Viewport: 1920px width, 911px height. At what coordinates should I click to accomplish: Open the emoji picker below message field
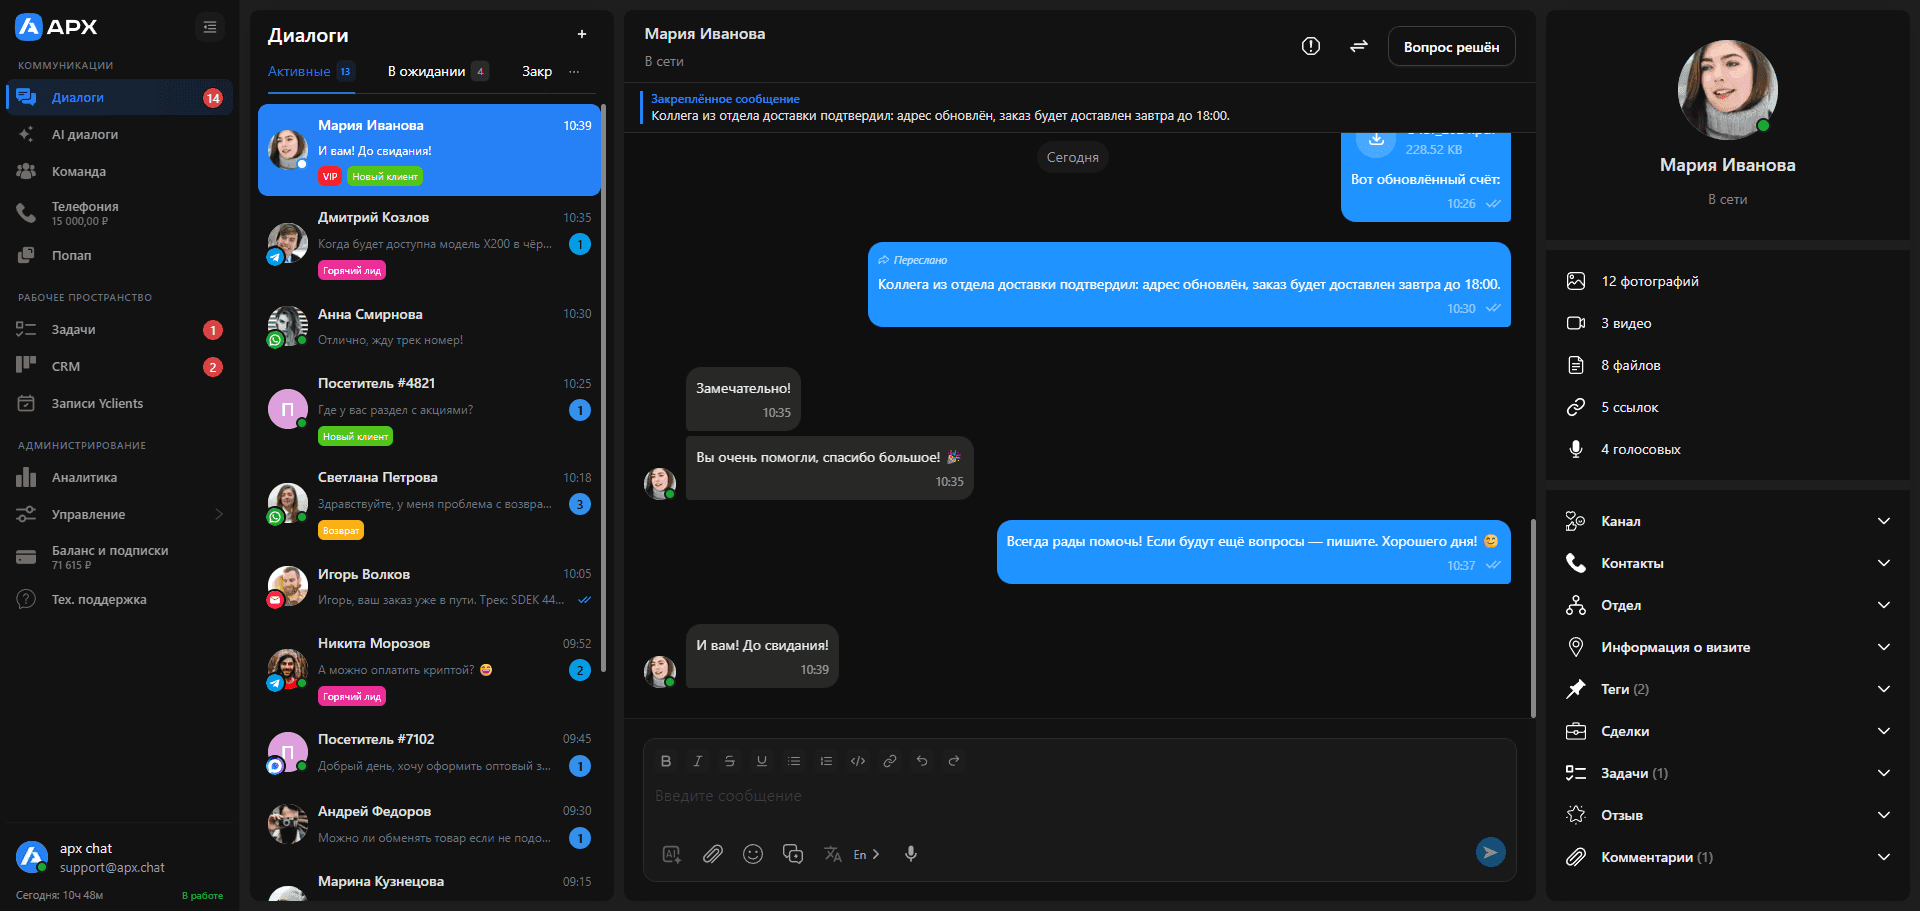pyautogui.click(x=753, y=854)
